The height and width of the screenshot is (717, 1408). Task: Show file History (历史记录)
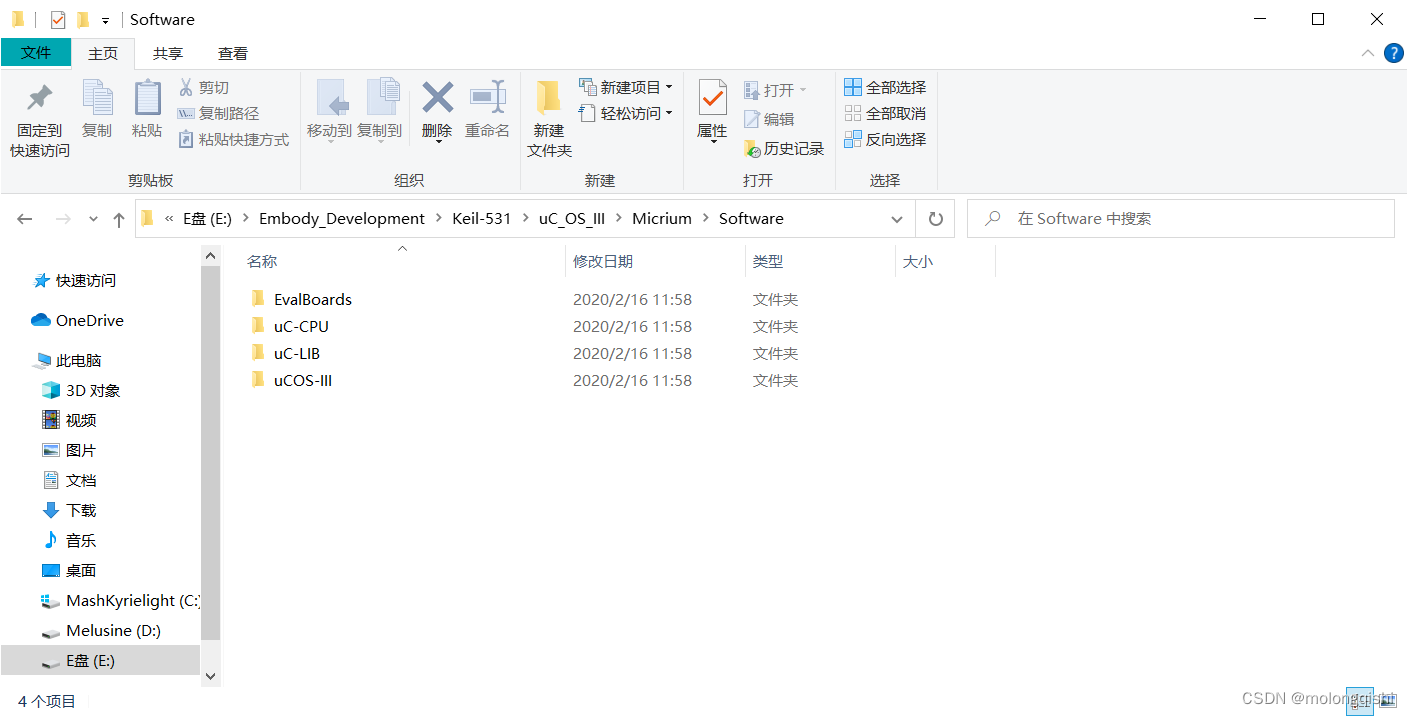coord(784,148)
